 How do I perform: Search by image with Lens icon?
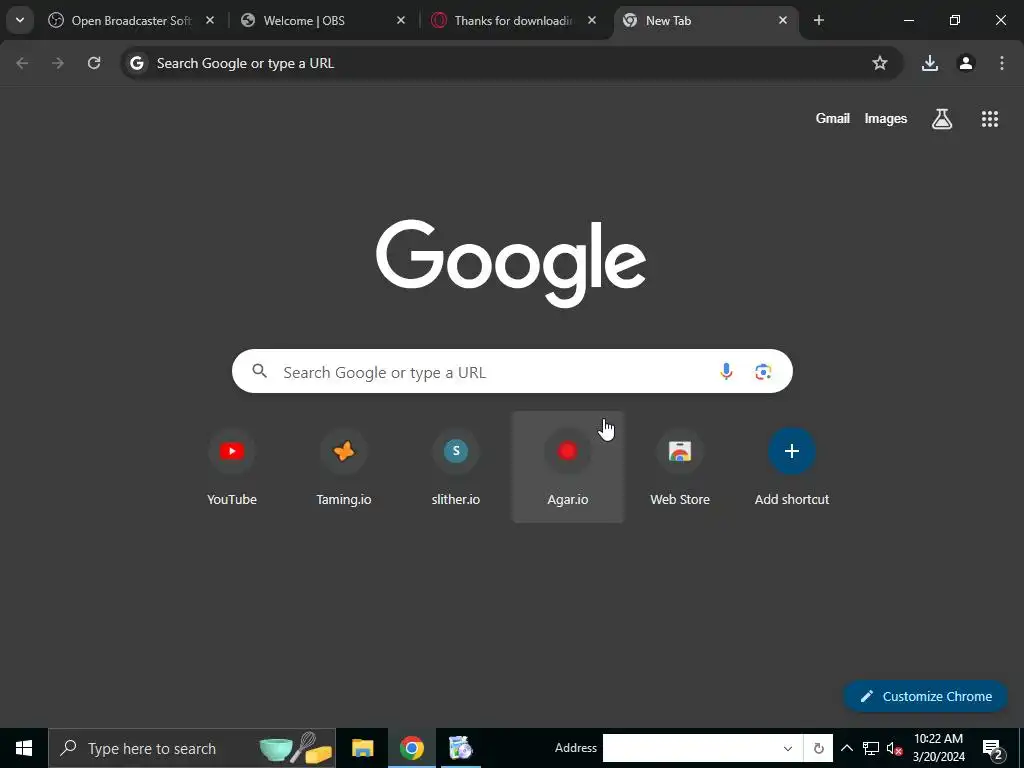[x=763, y=372]
